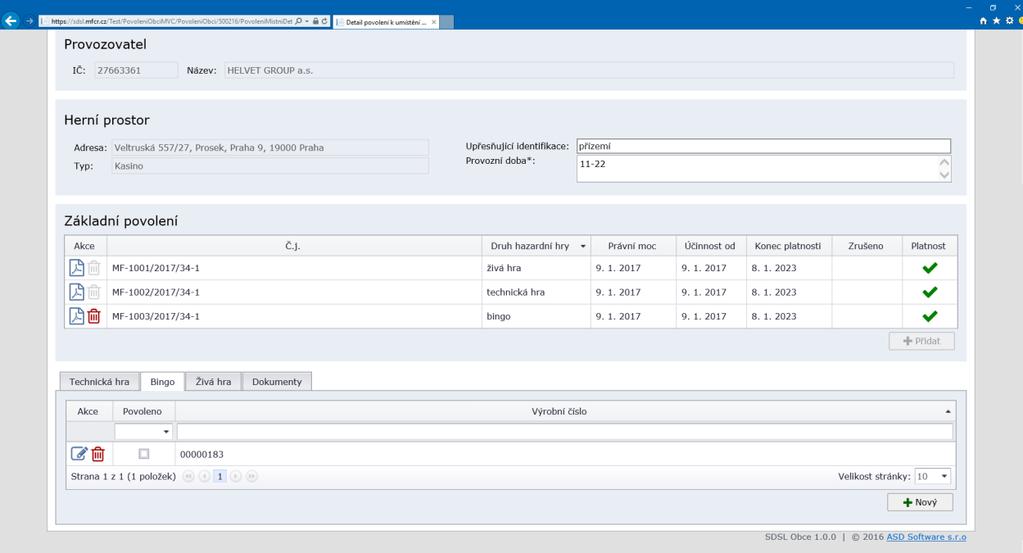This screenshot has width=1023, height=553.
Task: Click green validity check of MF-1001/2017/34-1
Action: (x=930, y=267)
